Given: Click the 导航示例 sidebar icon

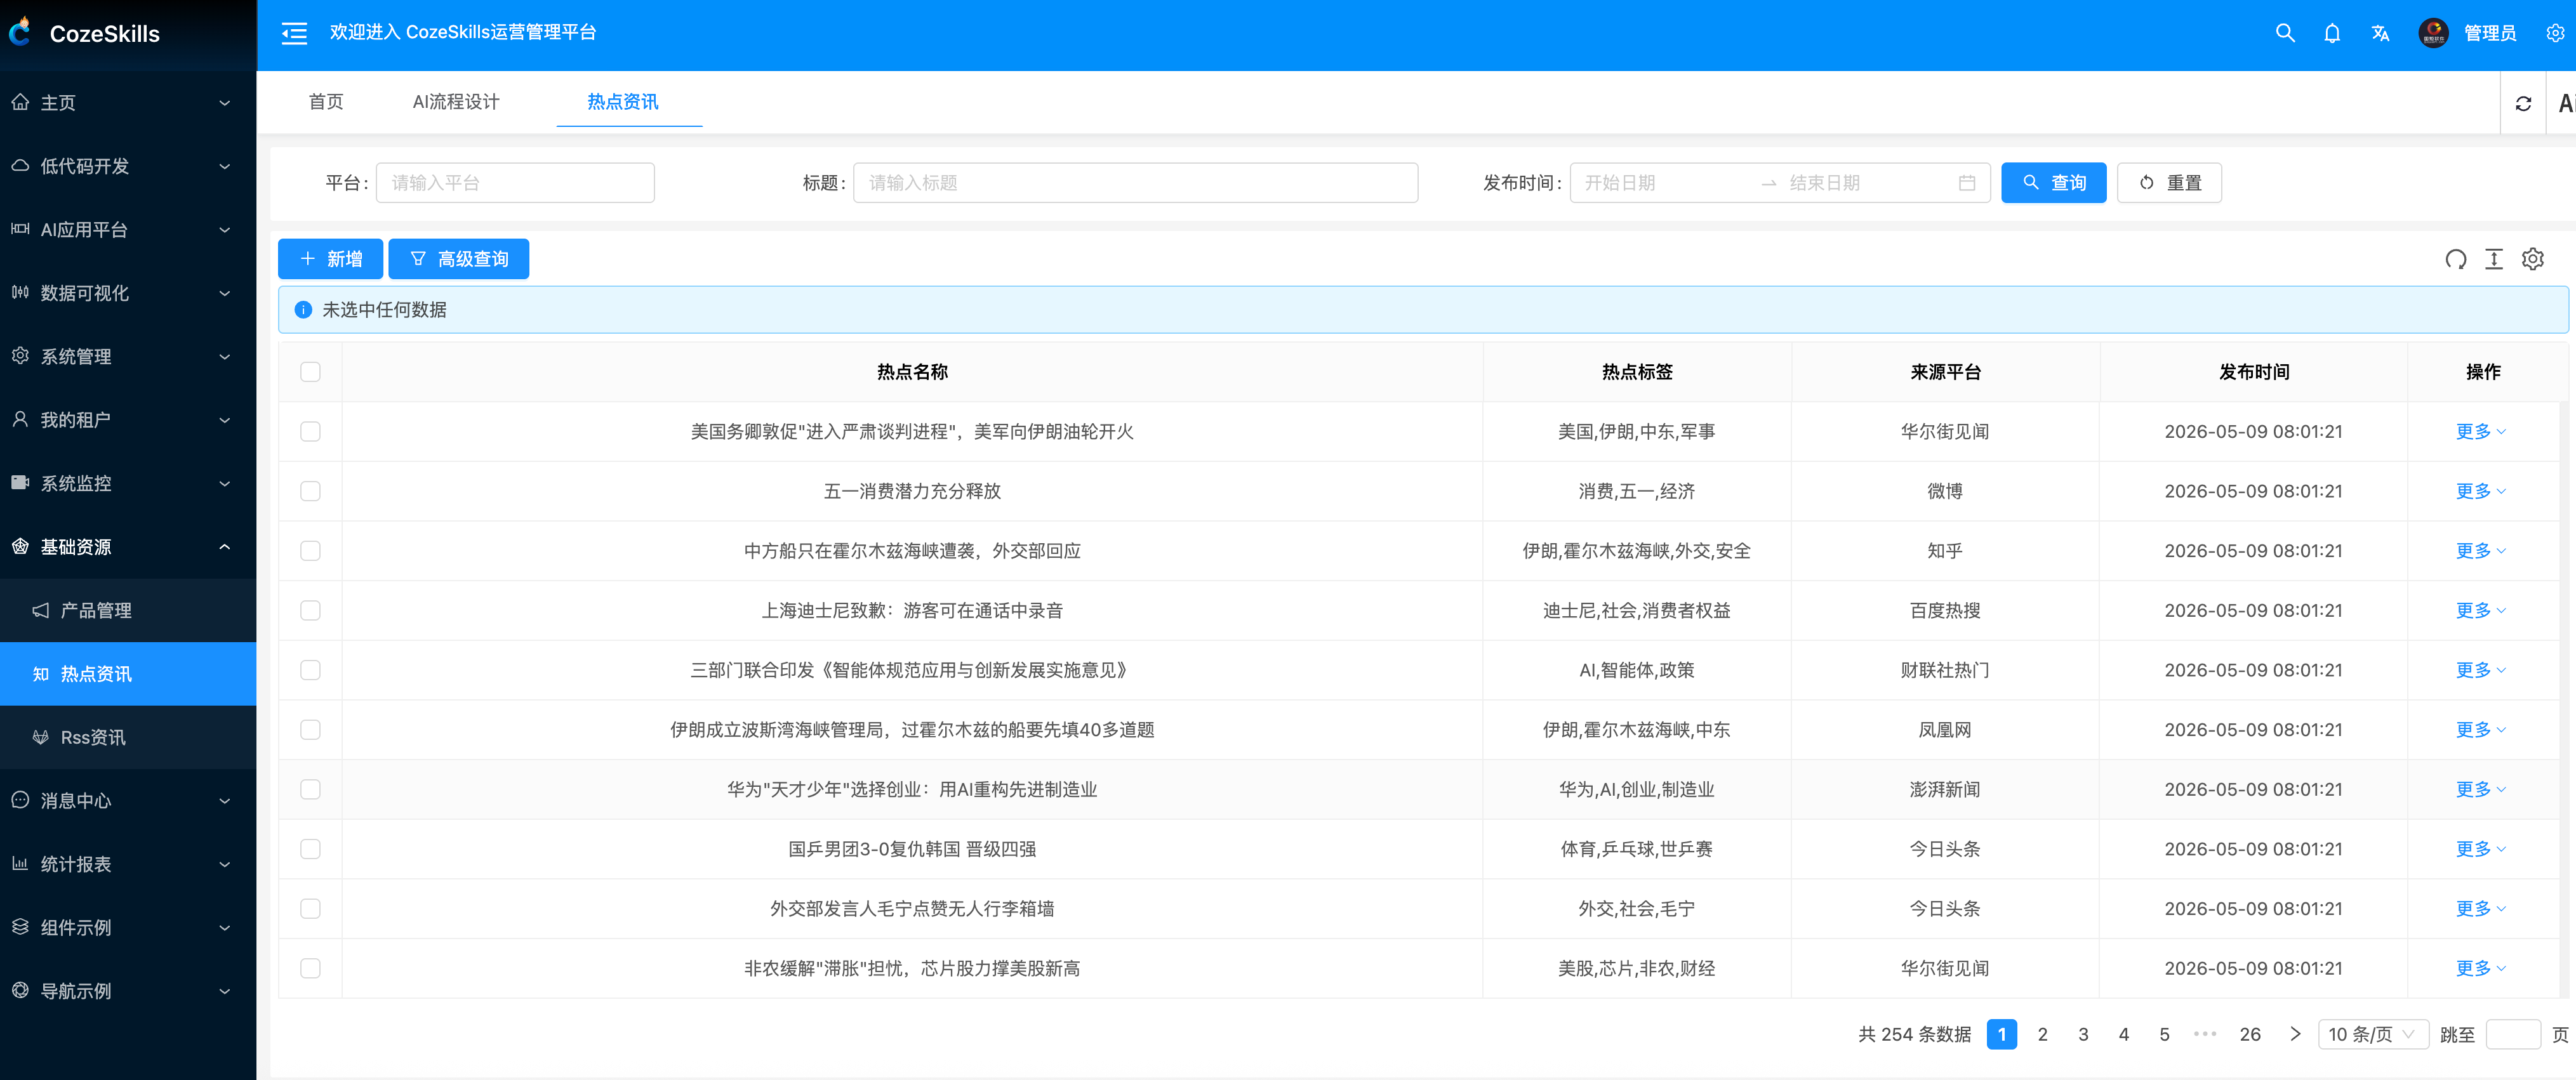Looking at the screenshot, I should (x=20, y=991).
